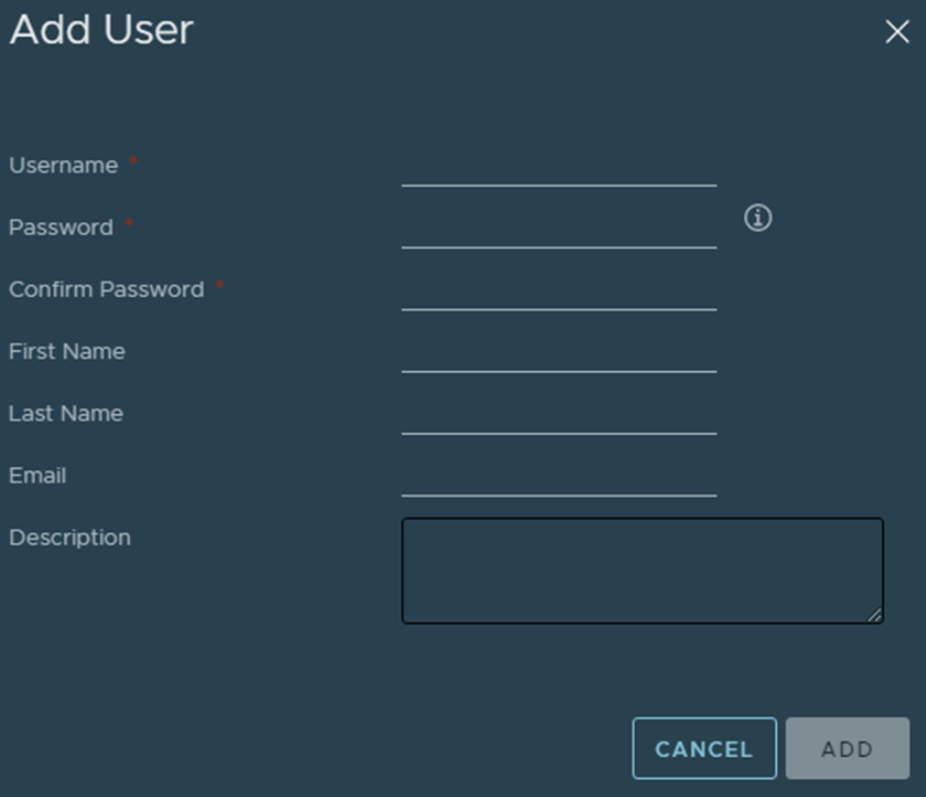This screenshot has height=797, width=926.
Task: Click the Add User dialog title
Action: click(101, 30)
